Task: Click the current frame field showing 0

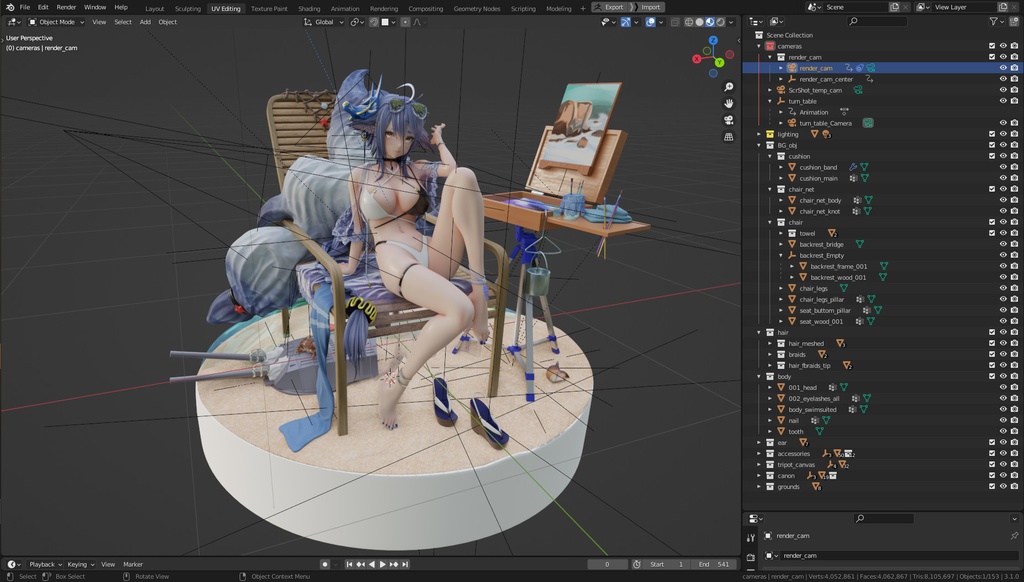Action: pyautogui.click(x=607, y=564)
